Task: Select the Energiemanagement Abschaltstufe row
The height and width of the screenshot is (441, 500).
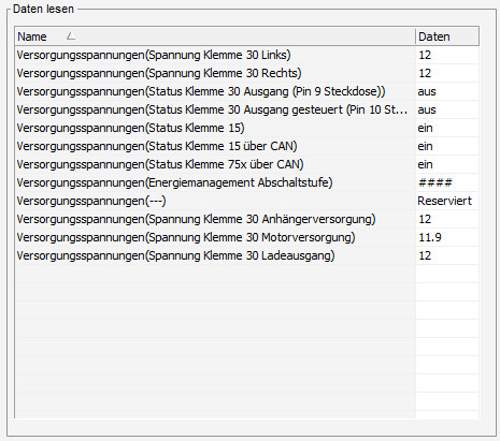Action: [247, 183]
